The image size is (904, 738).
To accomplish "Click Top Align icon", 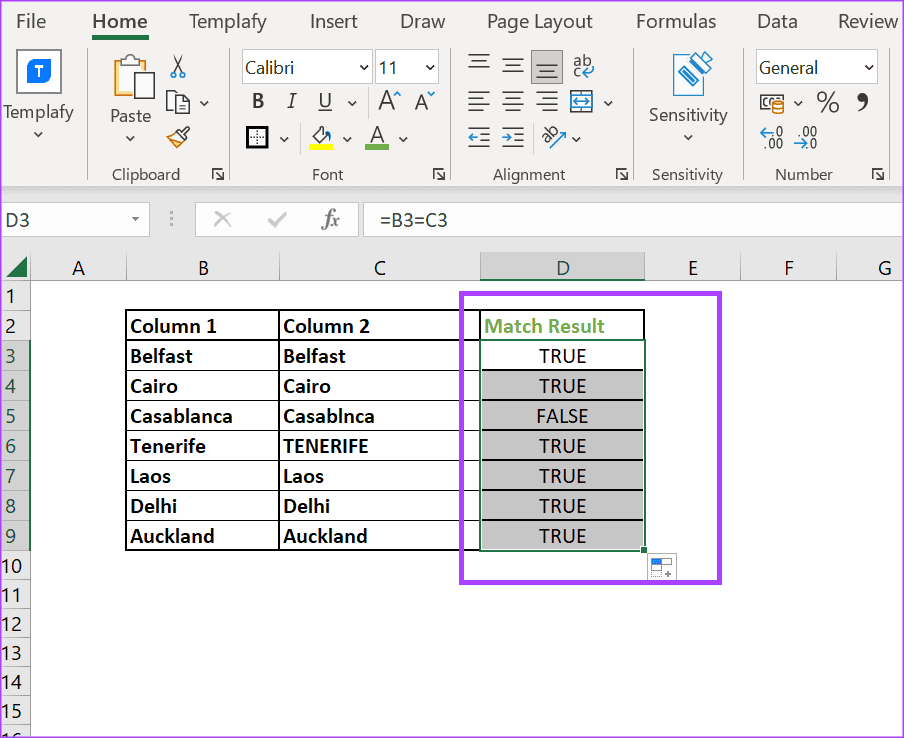I will pos(479,63).
